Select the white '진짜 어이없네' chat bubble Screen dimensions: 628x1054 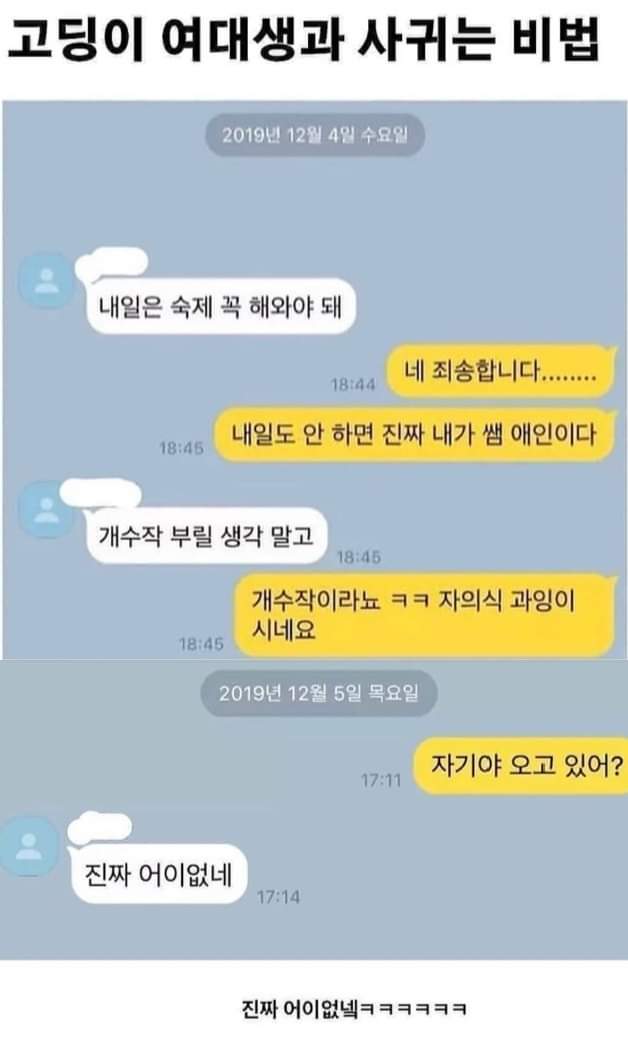pos(159,874)
